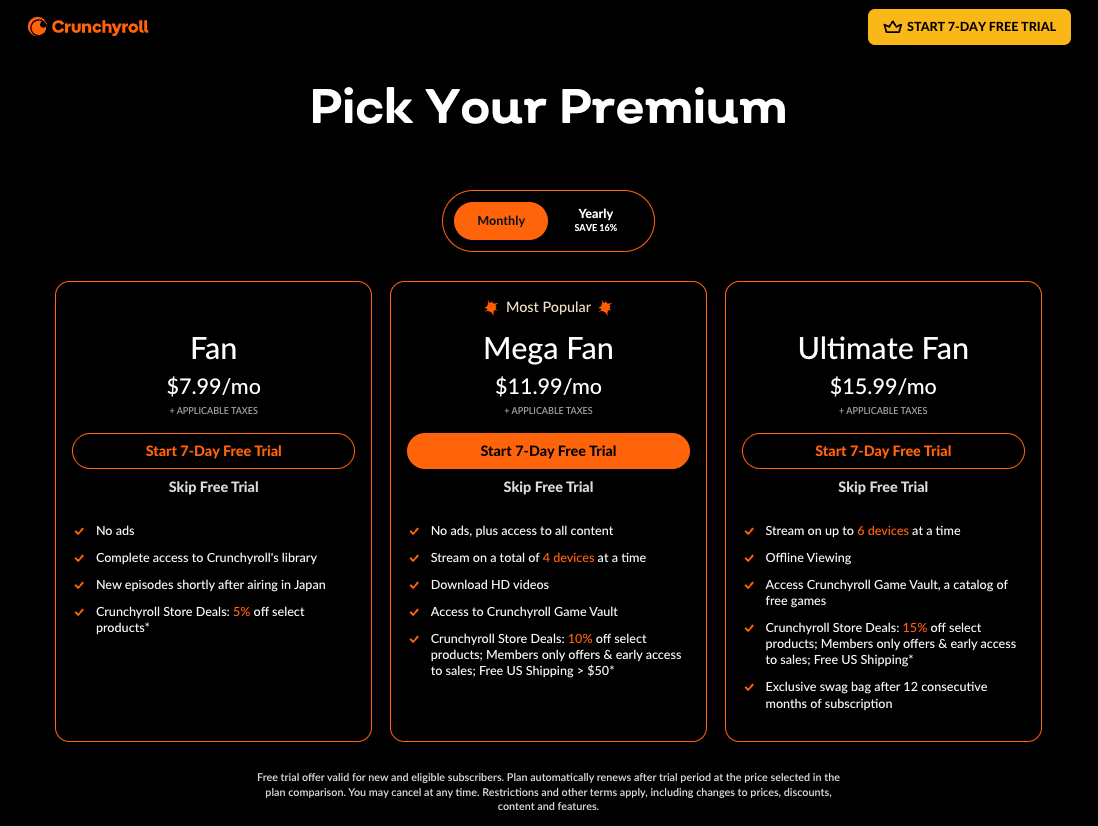Click Start 7-Day Free Trial in the header
The height and width of the screenshot is (826, 1098).
point(969,26)
